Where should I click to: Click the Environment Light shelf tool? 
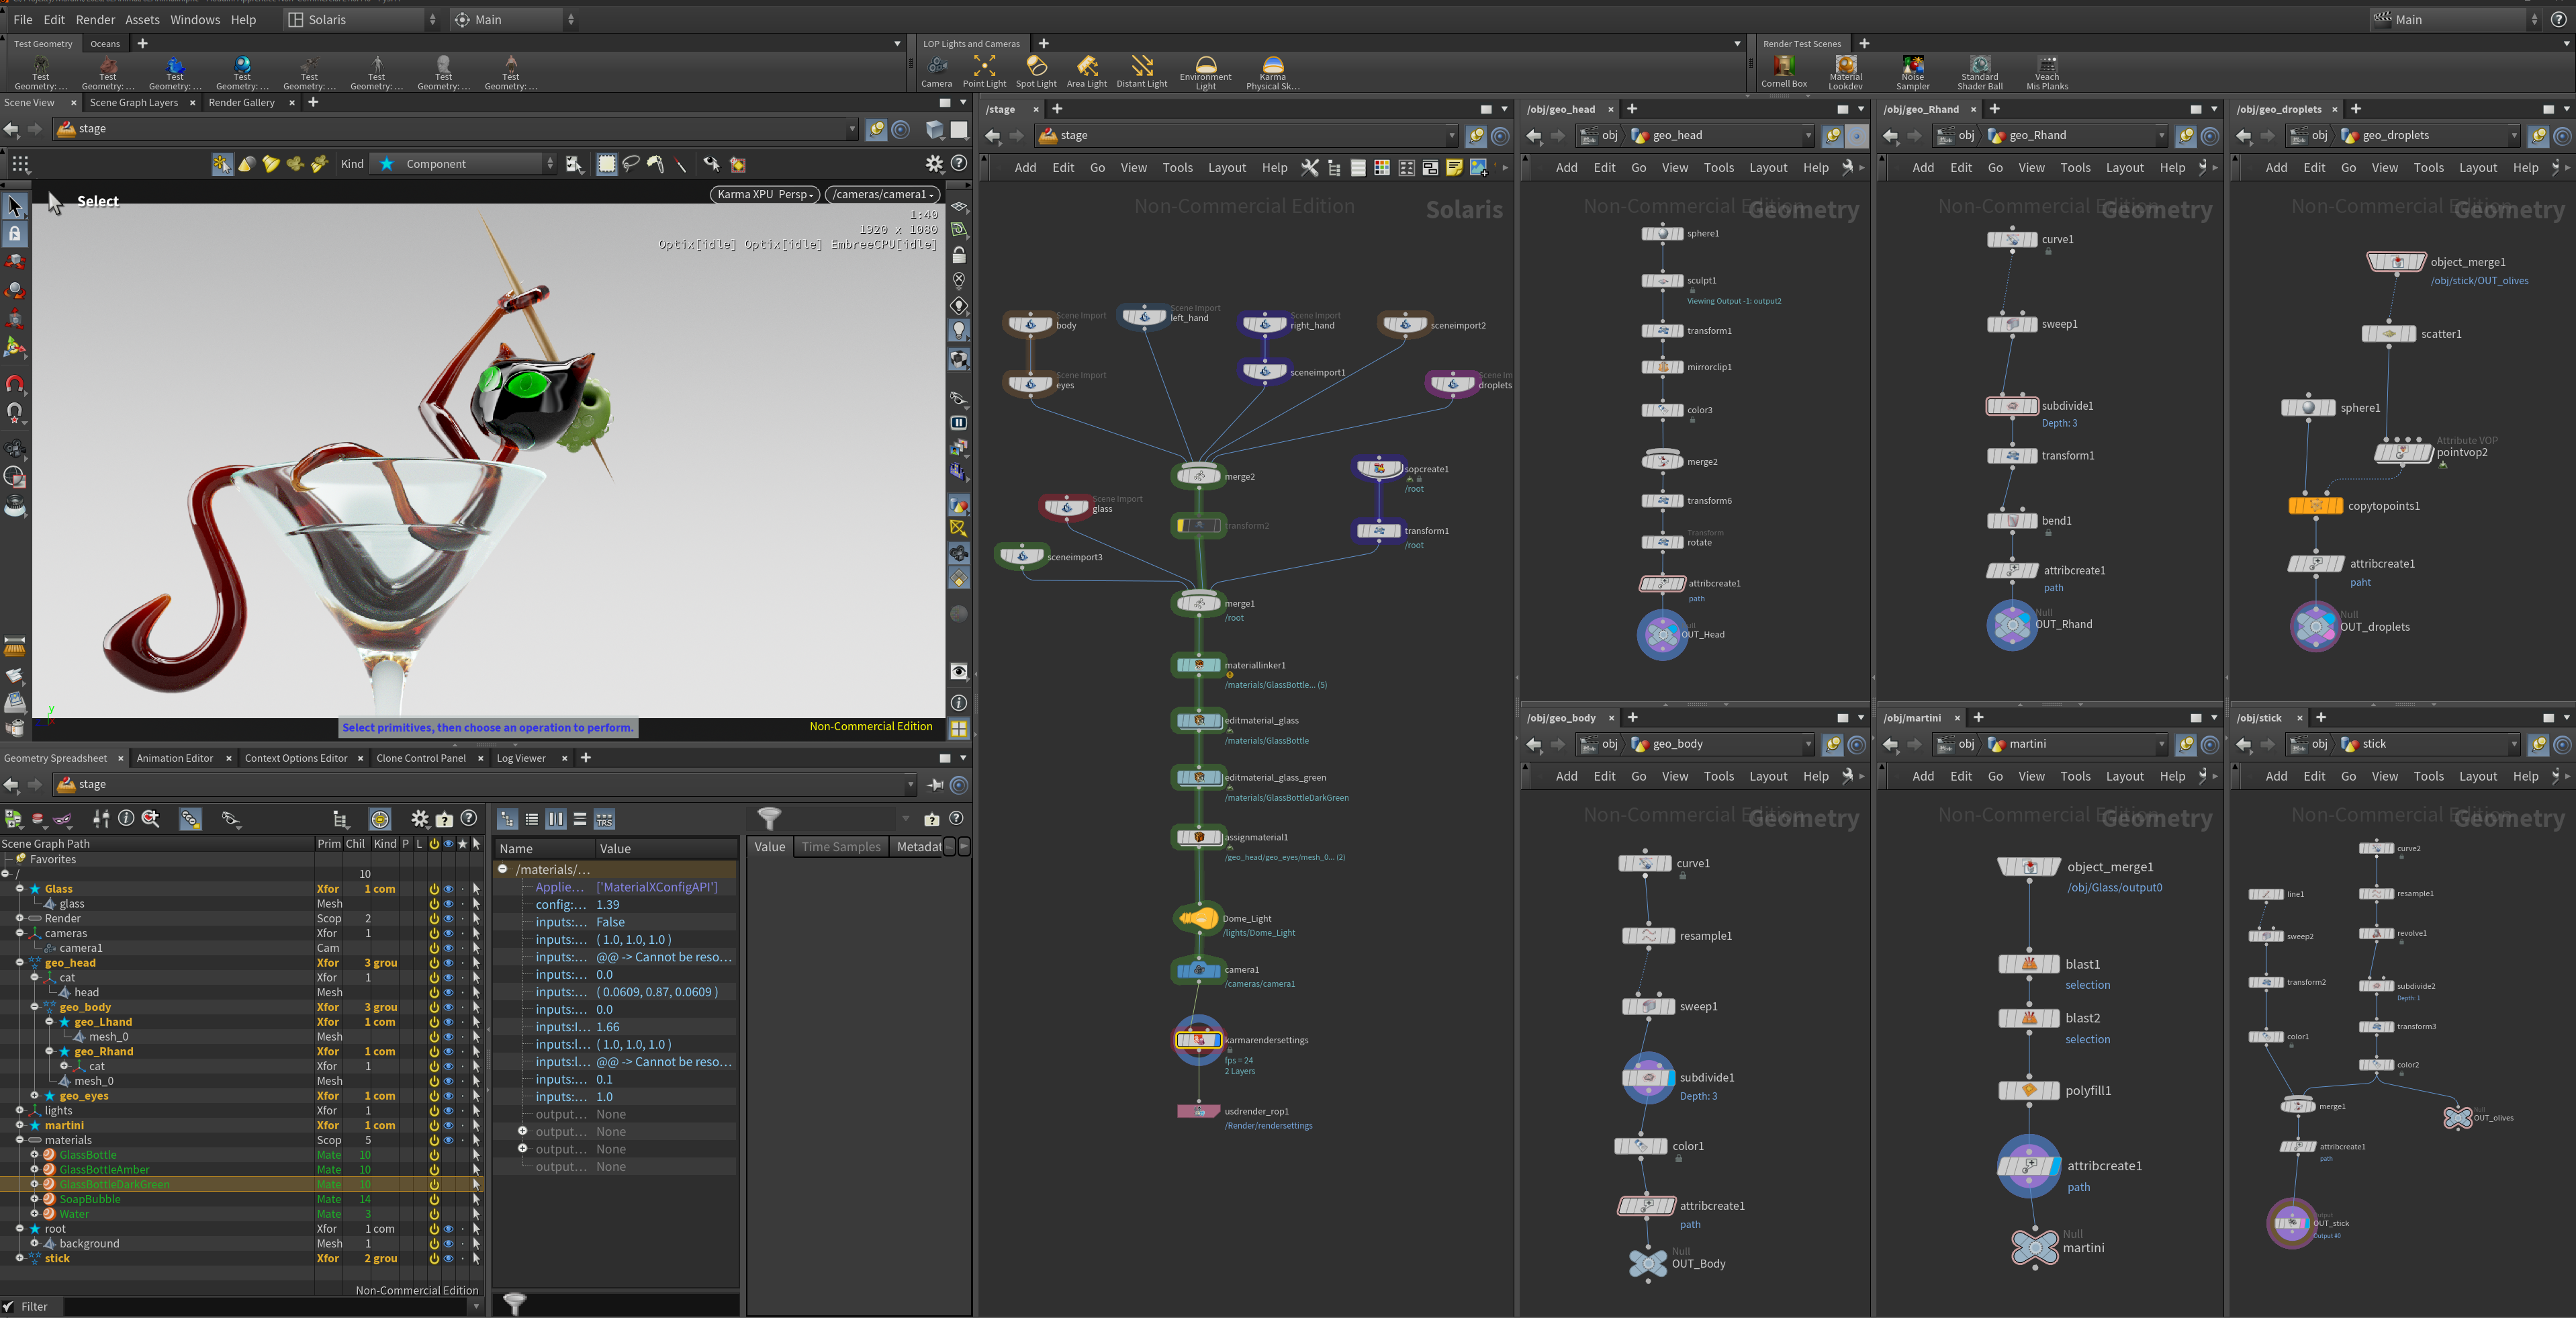point(1205,72)
